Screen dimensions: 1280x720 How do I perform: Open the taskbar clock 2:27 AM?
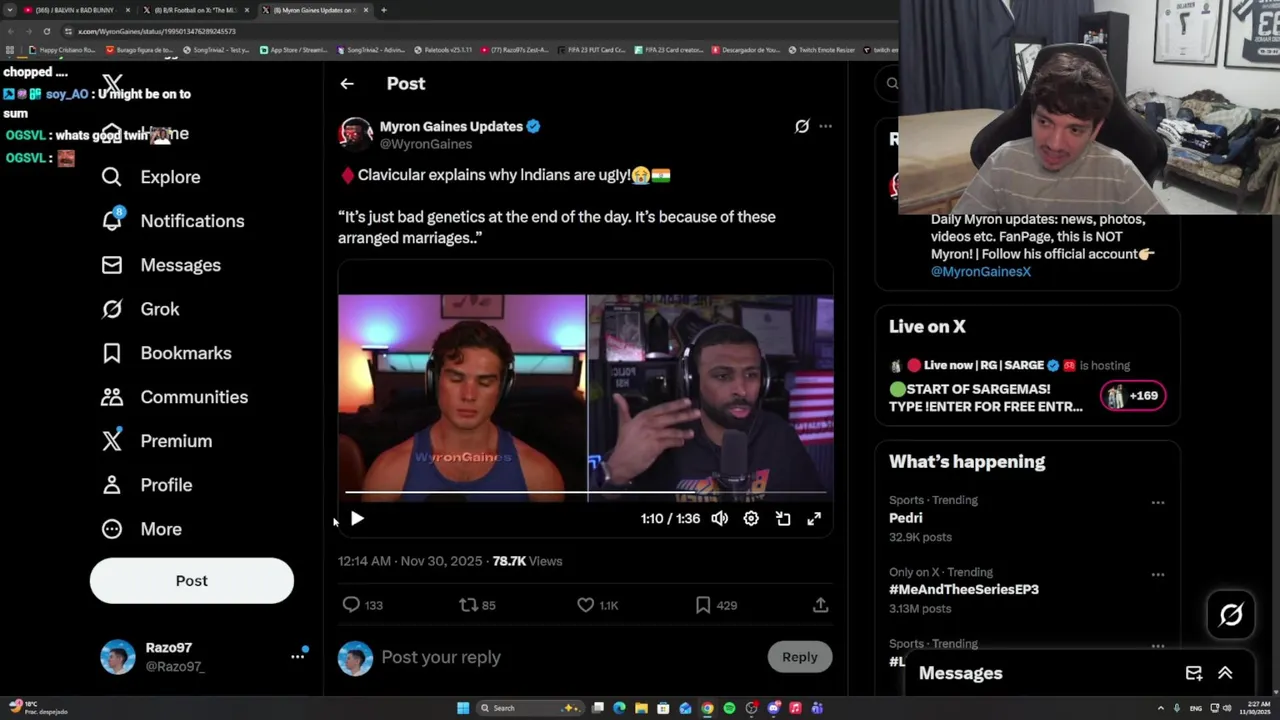pyautogui.click(x=1257, y=708)
